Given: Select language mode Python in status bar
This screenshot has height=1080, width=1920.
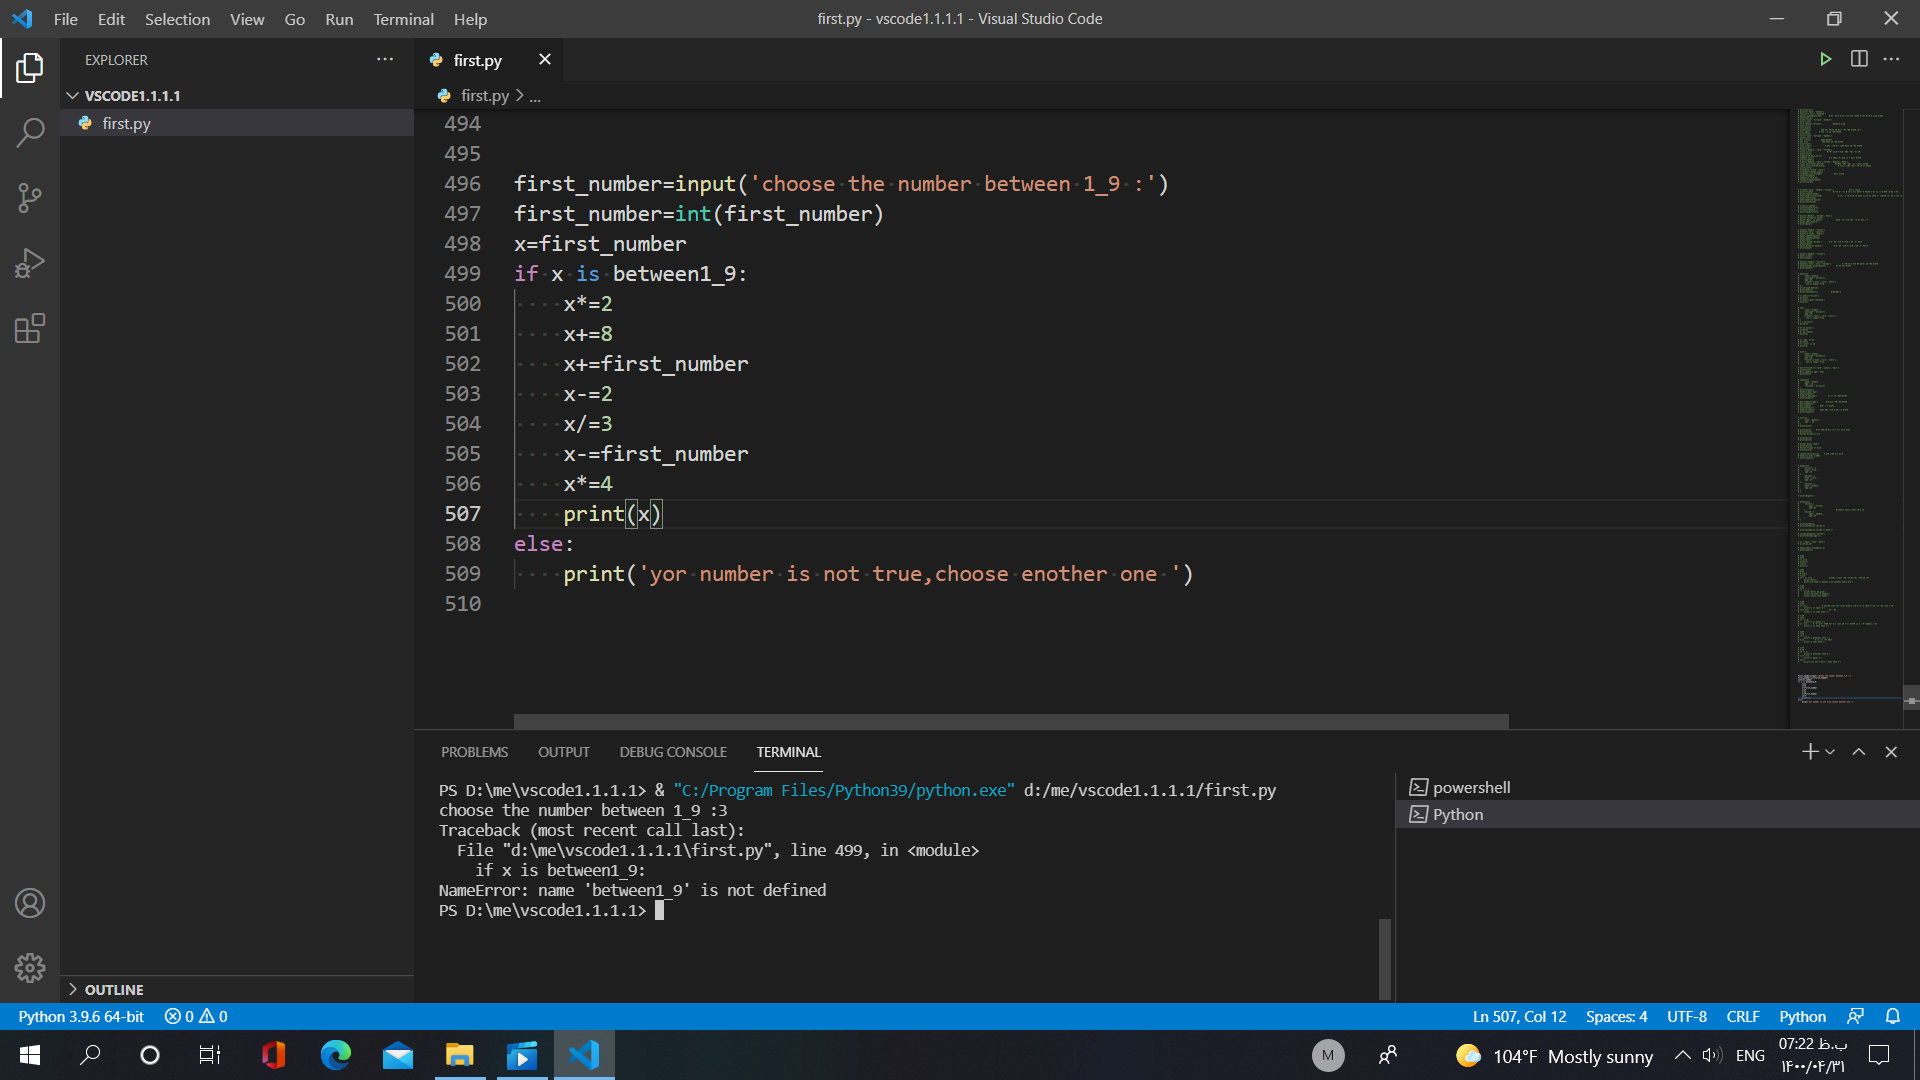Looking at the screenshot, I should tap(1802, 1016).
